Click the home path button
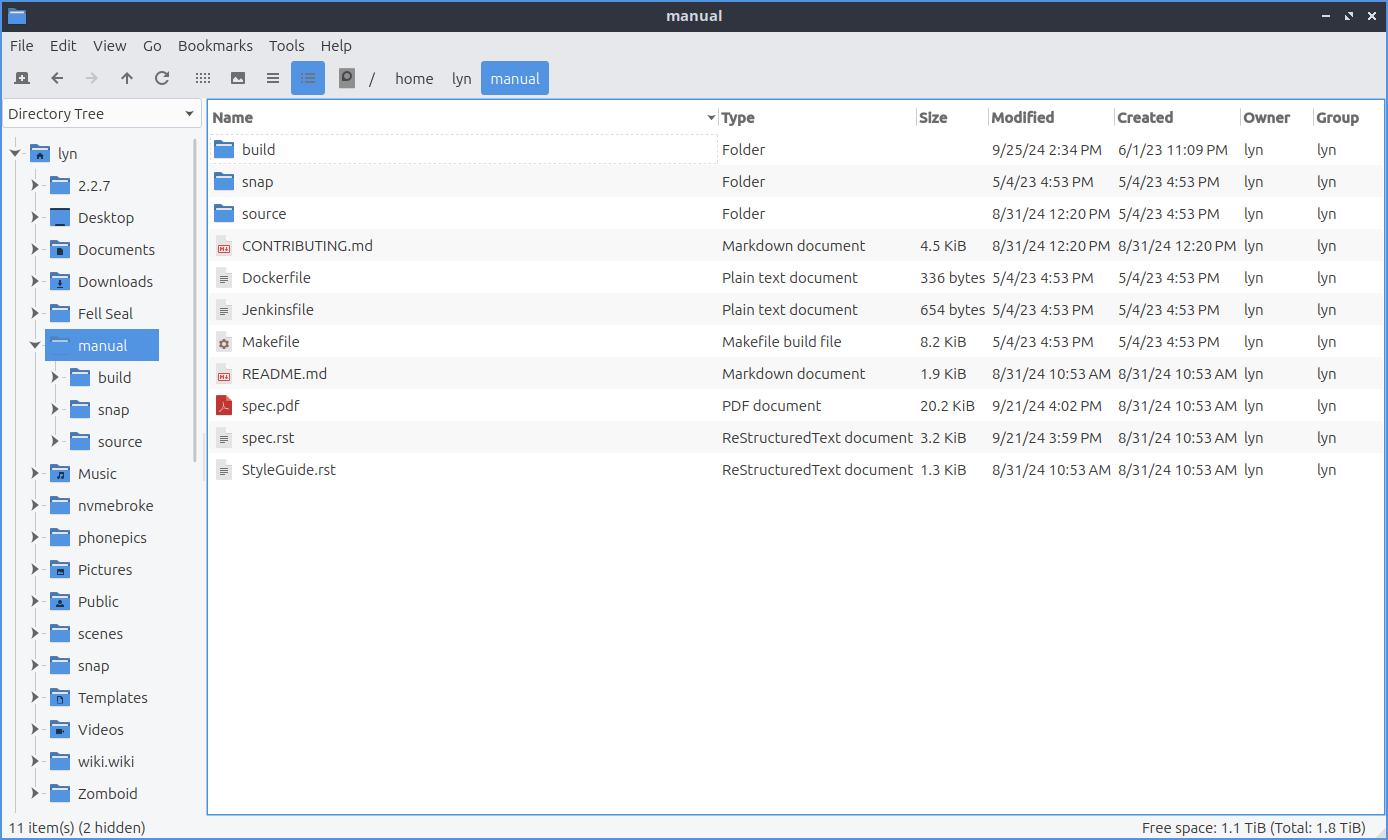This screenshot has height=840, width=1388. coord(414,79)
